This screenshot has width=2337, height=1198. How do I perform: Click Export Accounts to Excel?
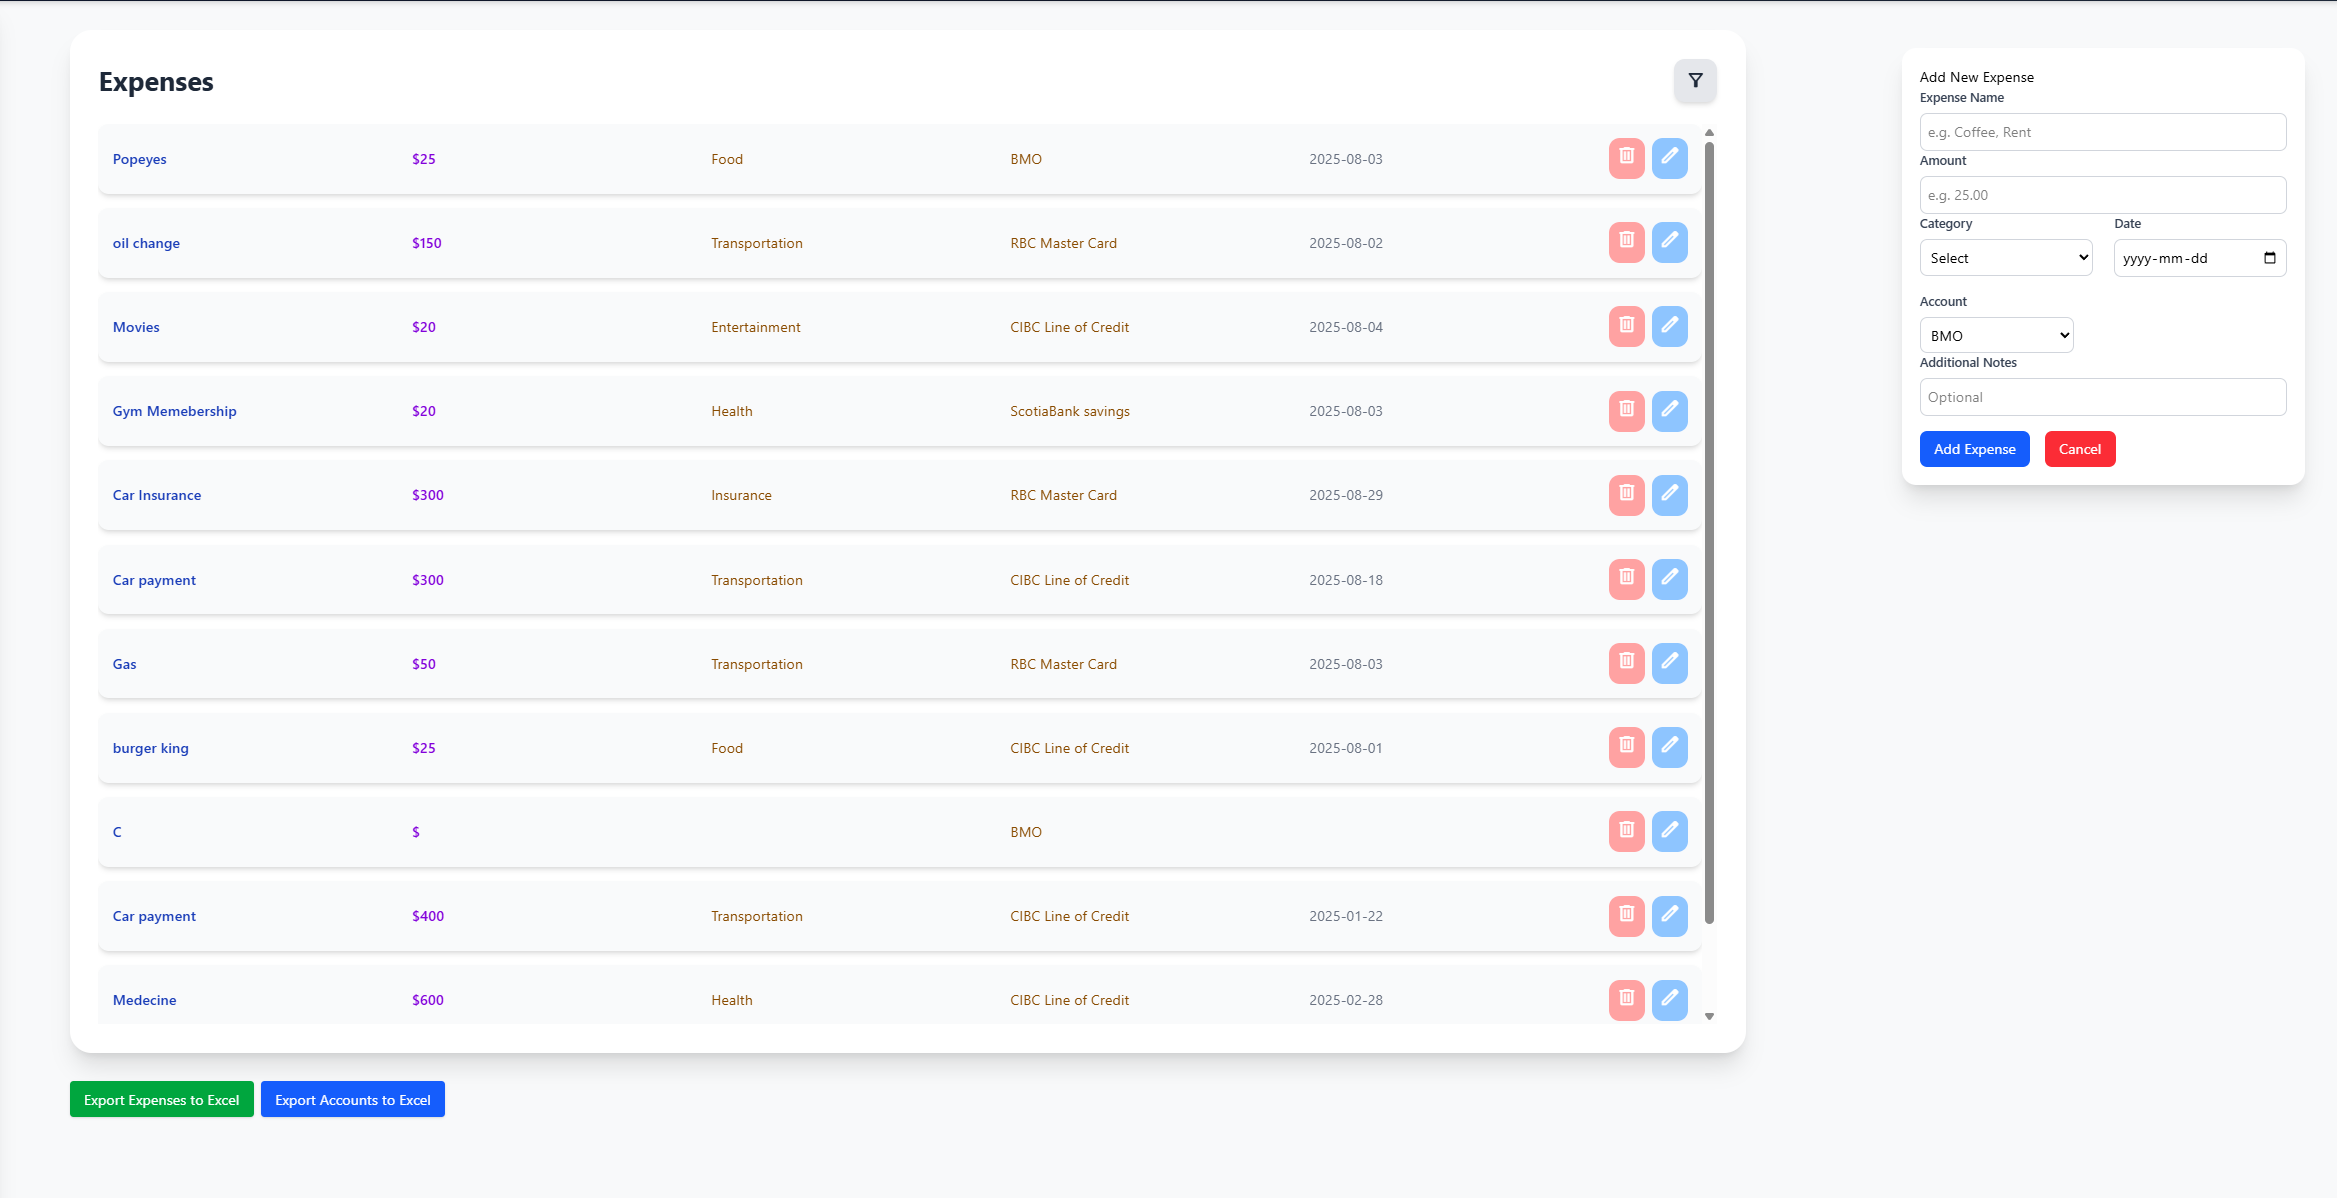point(352,1098)
